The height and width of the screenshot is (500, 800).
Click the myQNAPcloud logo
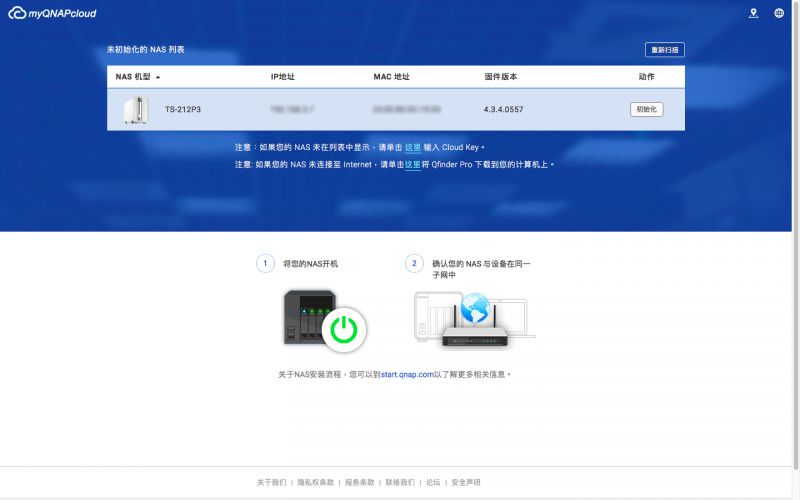tap(52, 13)
